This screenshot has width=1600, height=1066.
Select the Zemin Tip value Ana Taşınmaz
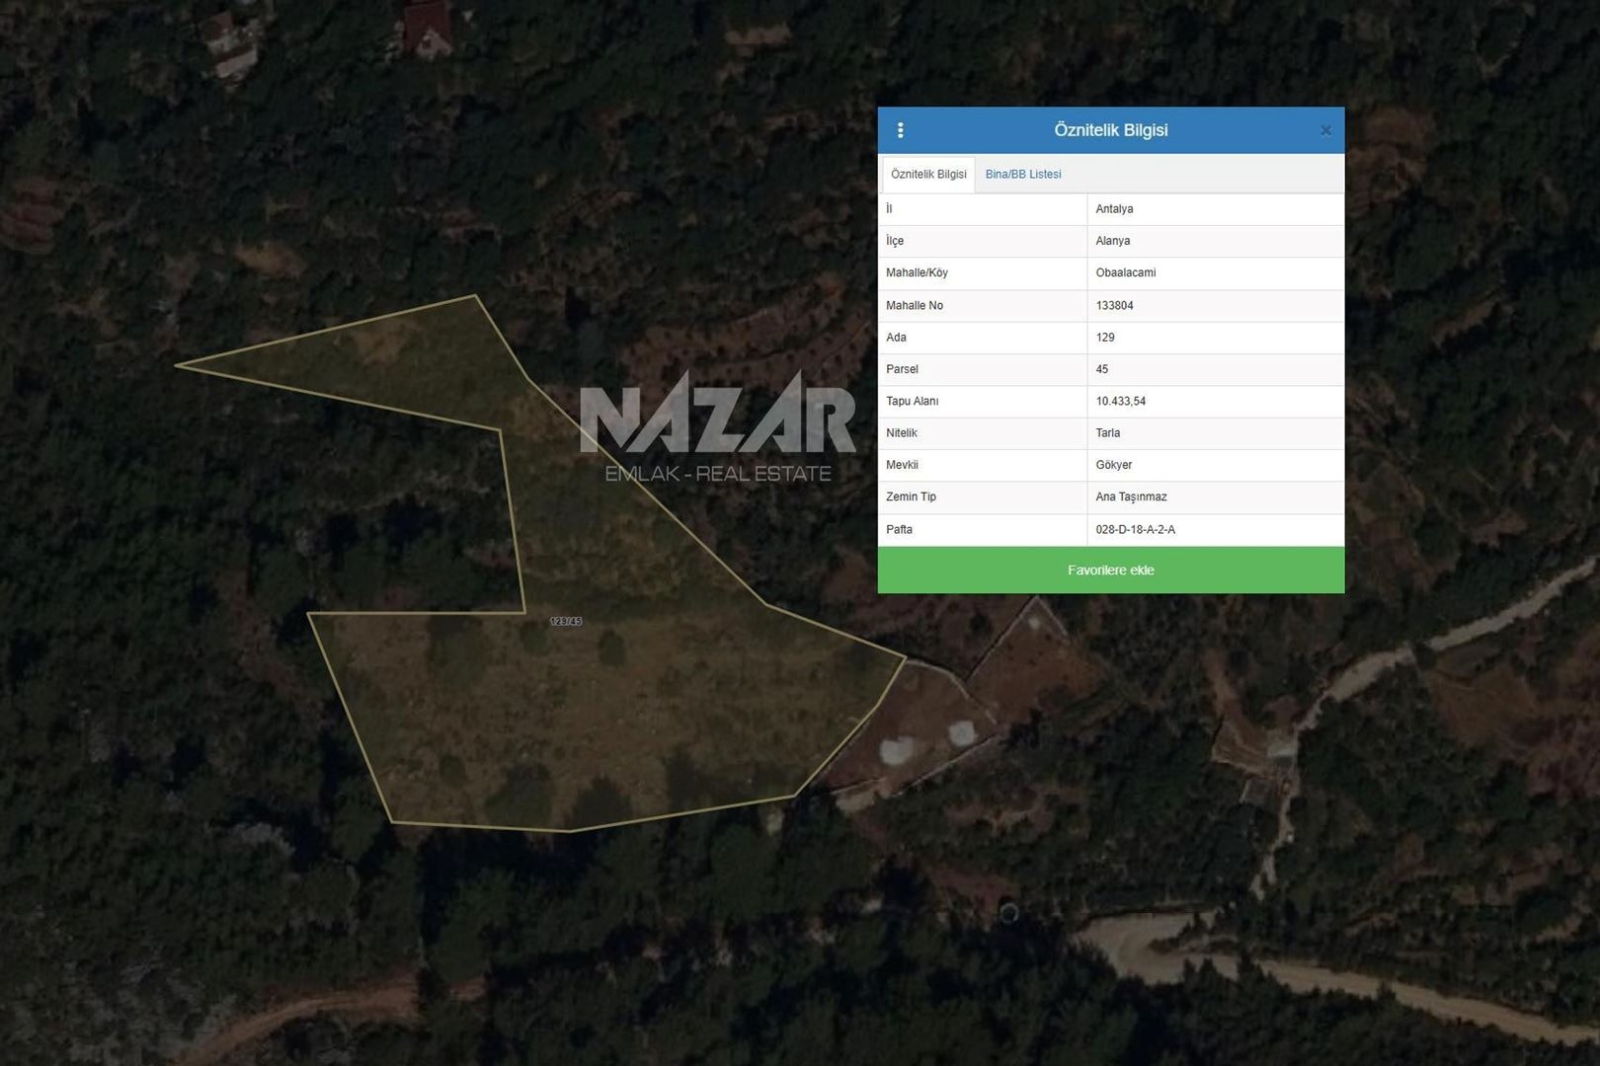pos(1215,497)
